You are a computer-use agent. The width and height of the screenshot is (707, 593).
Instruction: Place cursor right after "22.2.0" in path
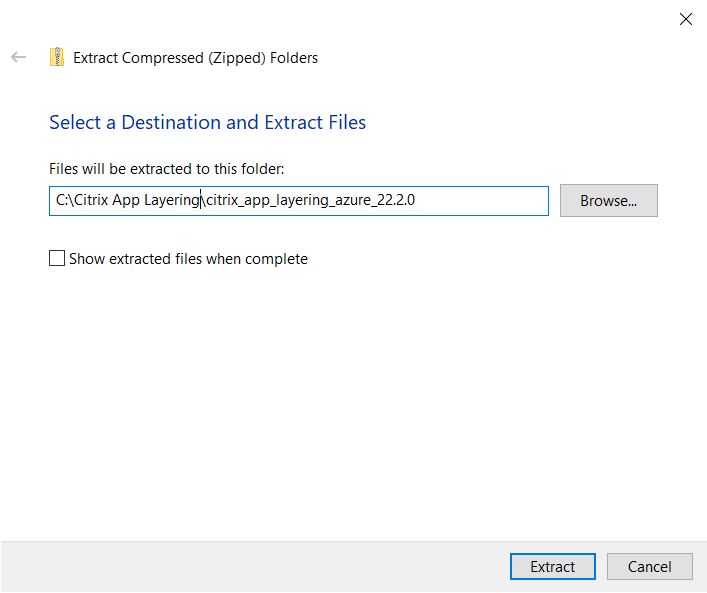click(416, 200)
